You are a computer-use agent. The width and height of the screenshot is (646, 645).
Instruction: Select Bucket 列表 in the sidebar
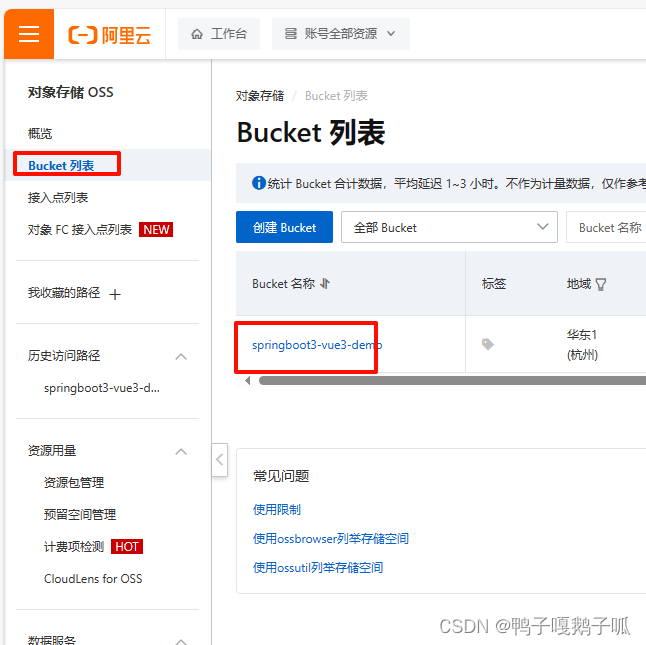61,166
